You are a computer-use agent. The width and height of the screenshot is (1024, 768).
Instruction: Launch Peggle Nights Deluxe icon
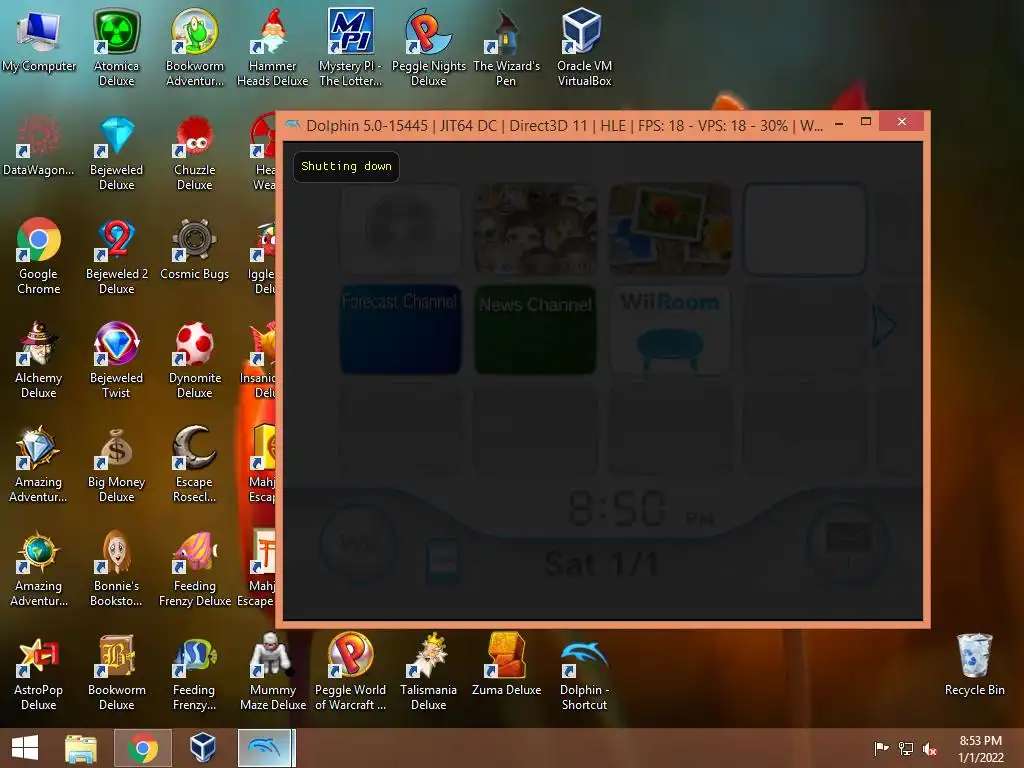click(428, 47)
